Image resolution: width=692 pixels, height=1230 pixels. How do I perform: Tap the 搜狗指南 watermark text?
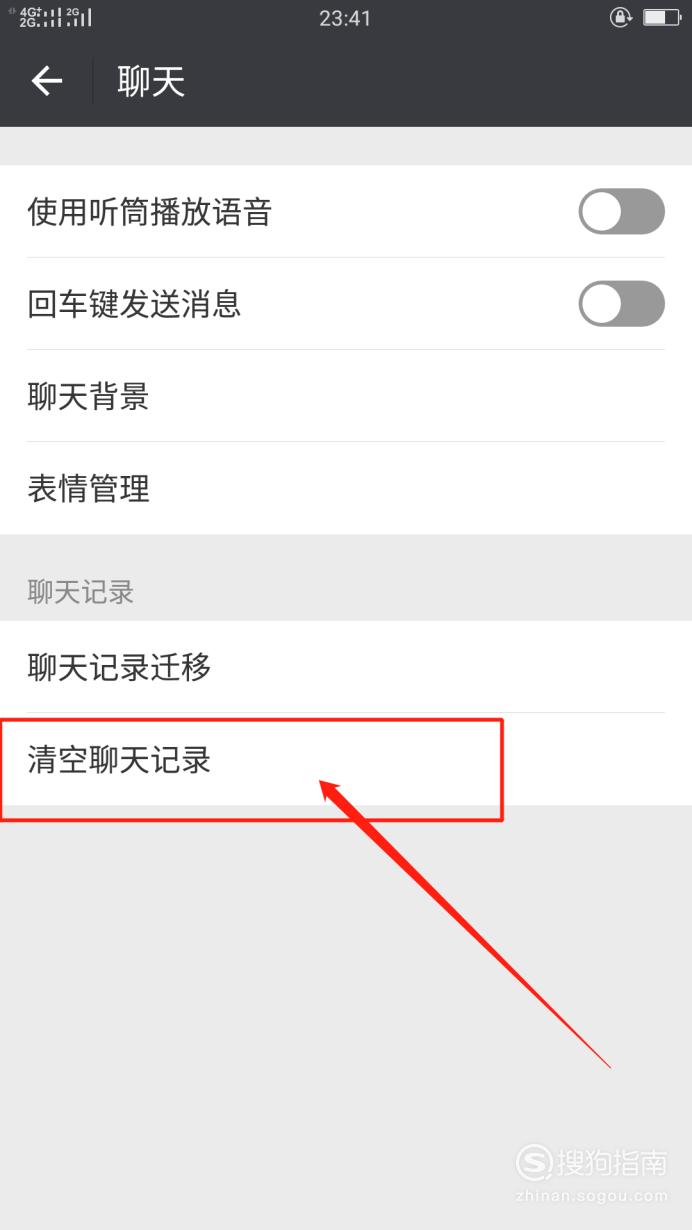(612, 1162)
